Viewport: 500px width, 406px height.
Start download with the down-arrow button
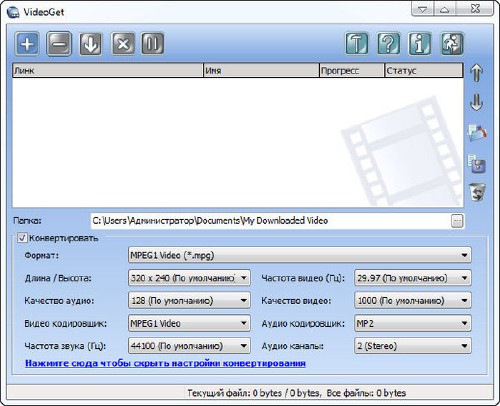90,43
